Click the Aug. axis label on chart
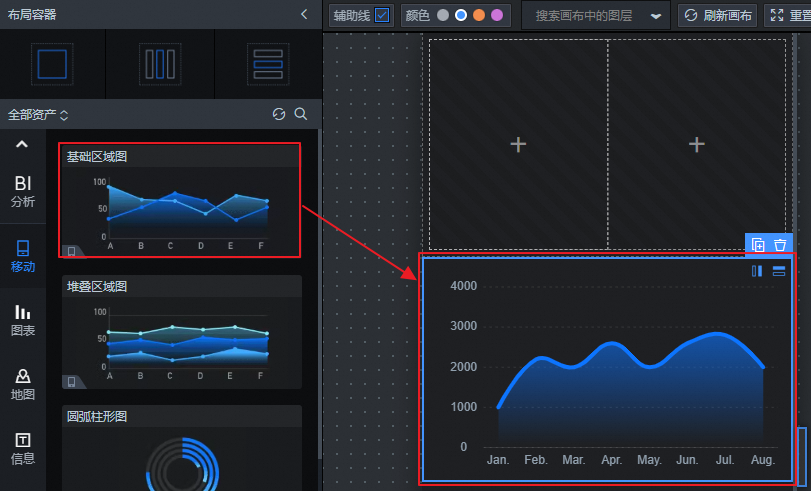811x491 pixels. click(x=763, y=460)
